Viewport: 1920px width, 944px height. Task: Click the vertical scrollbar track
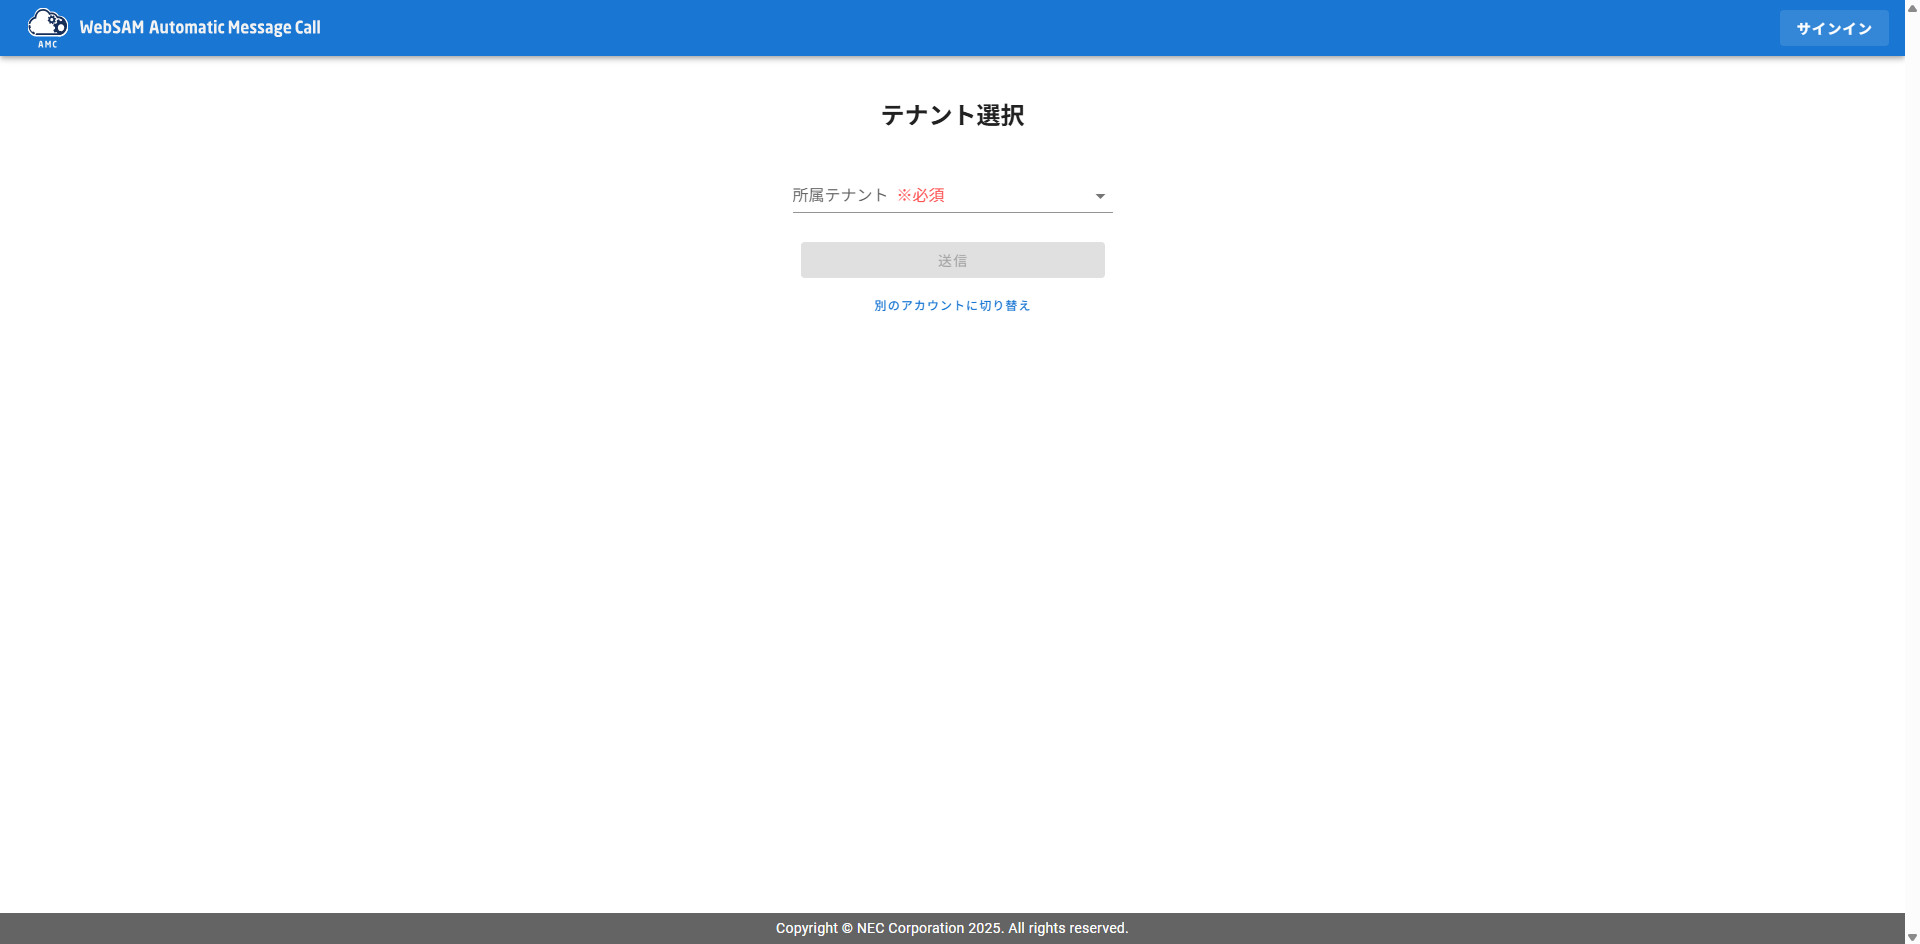[1912, 470]
